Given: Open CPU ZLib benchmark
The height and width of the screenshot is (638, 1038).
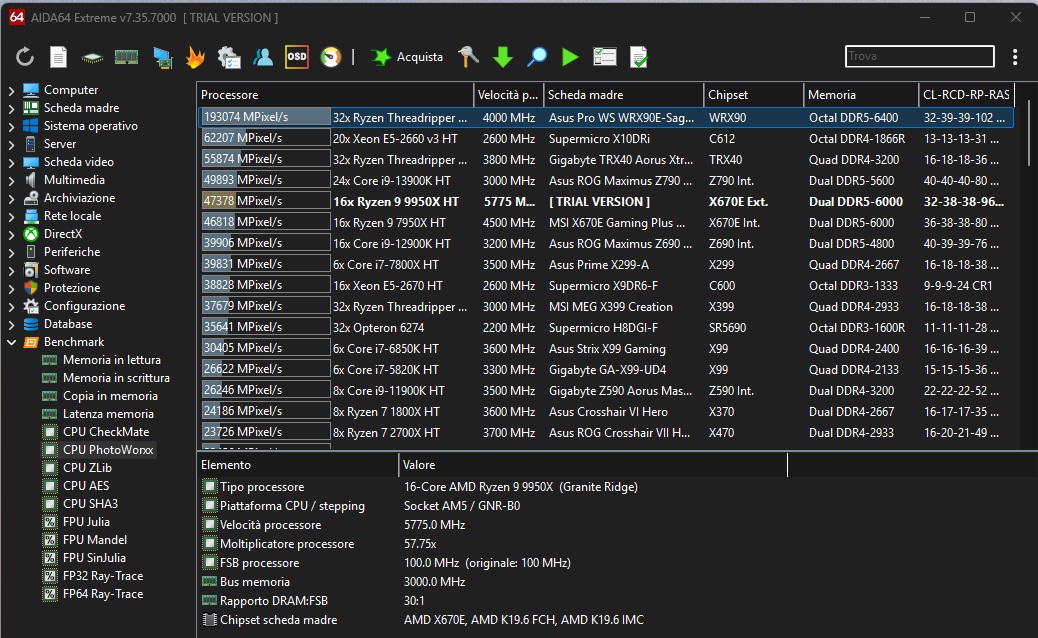Looking at the screenshot, I should click(87, 467).
